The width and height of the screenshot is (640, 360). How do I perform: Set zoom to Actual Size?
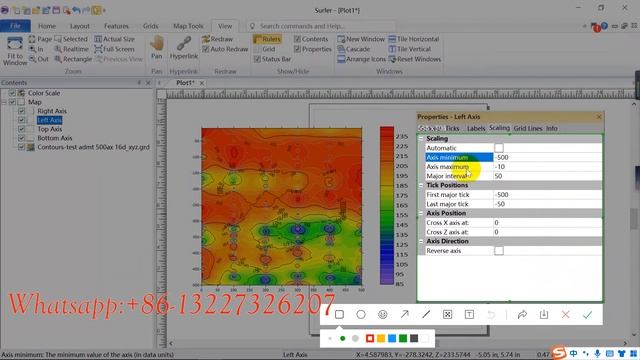[114, 39]
